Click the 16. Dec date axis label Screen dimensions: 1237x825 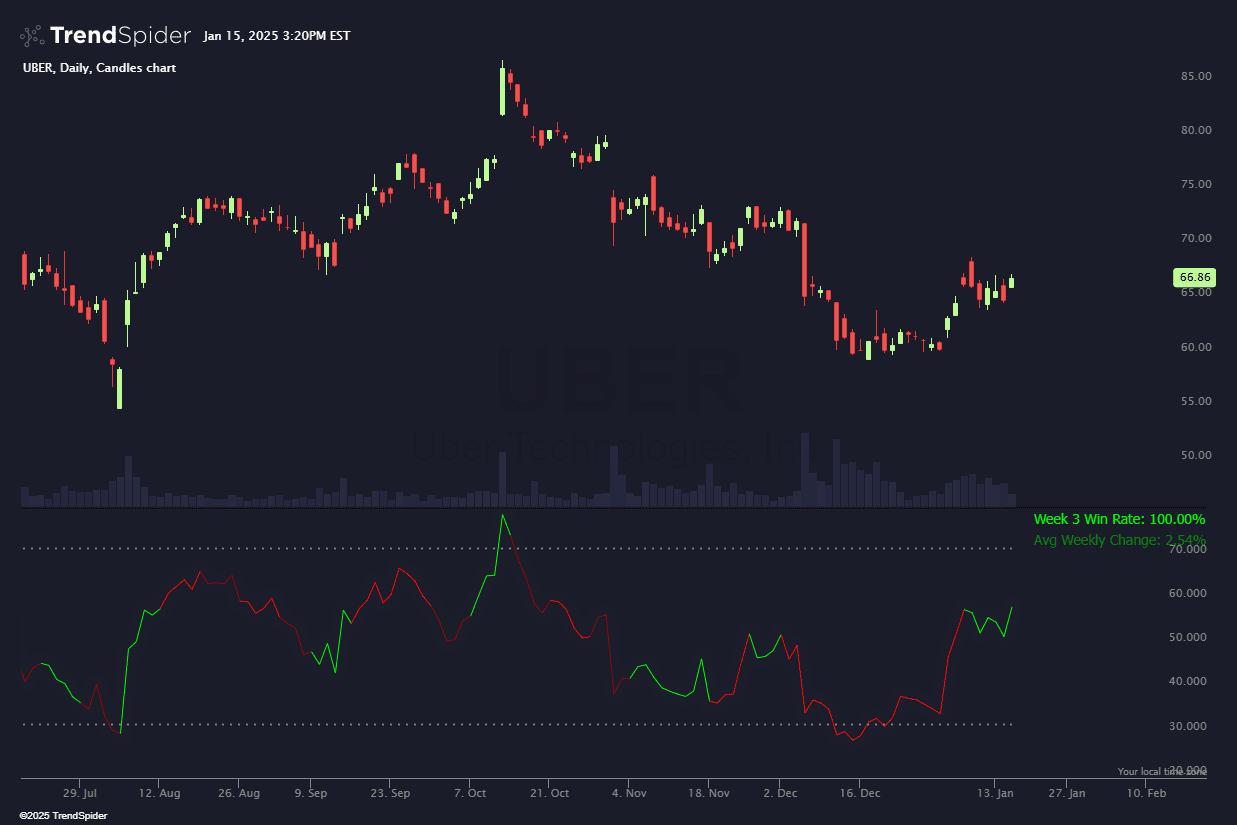tap(860, 793)
